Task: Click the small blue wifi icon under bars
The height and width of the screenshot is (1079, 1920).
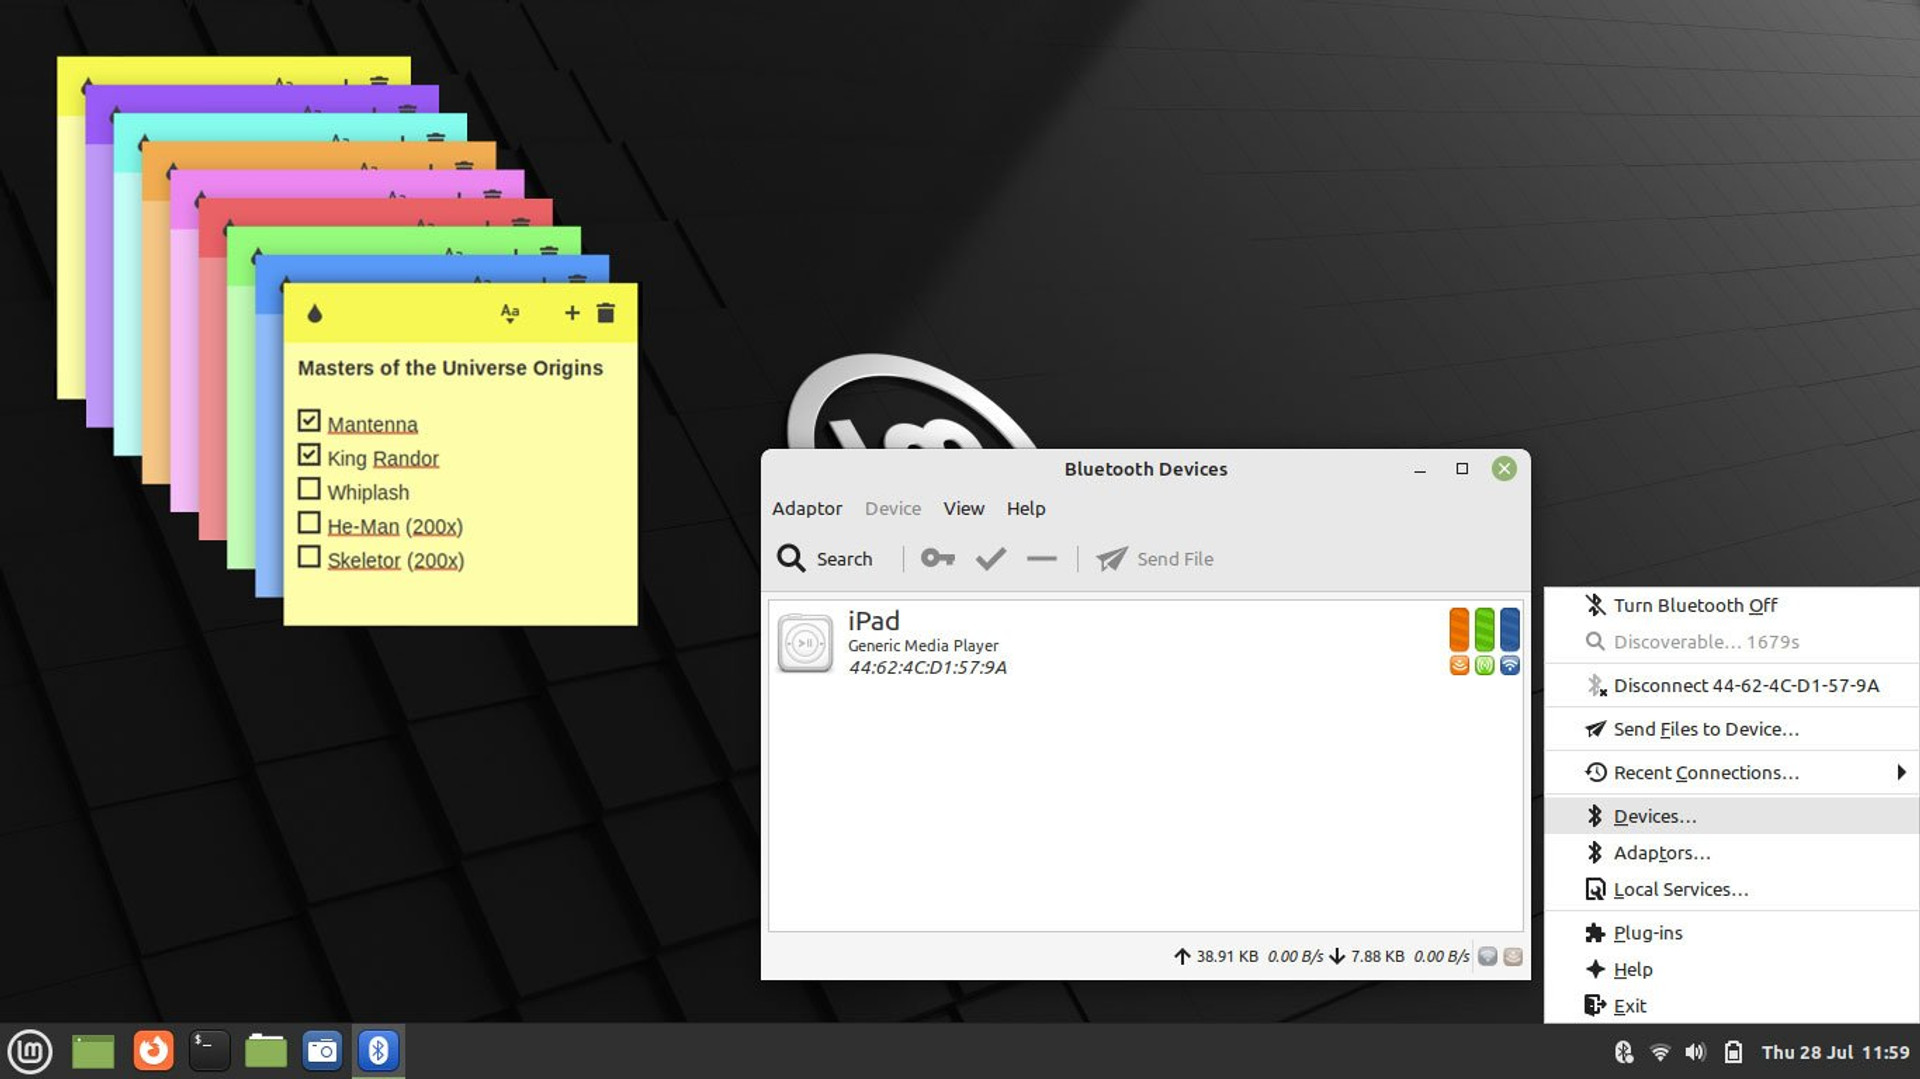Action: tap(1509, 665)
